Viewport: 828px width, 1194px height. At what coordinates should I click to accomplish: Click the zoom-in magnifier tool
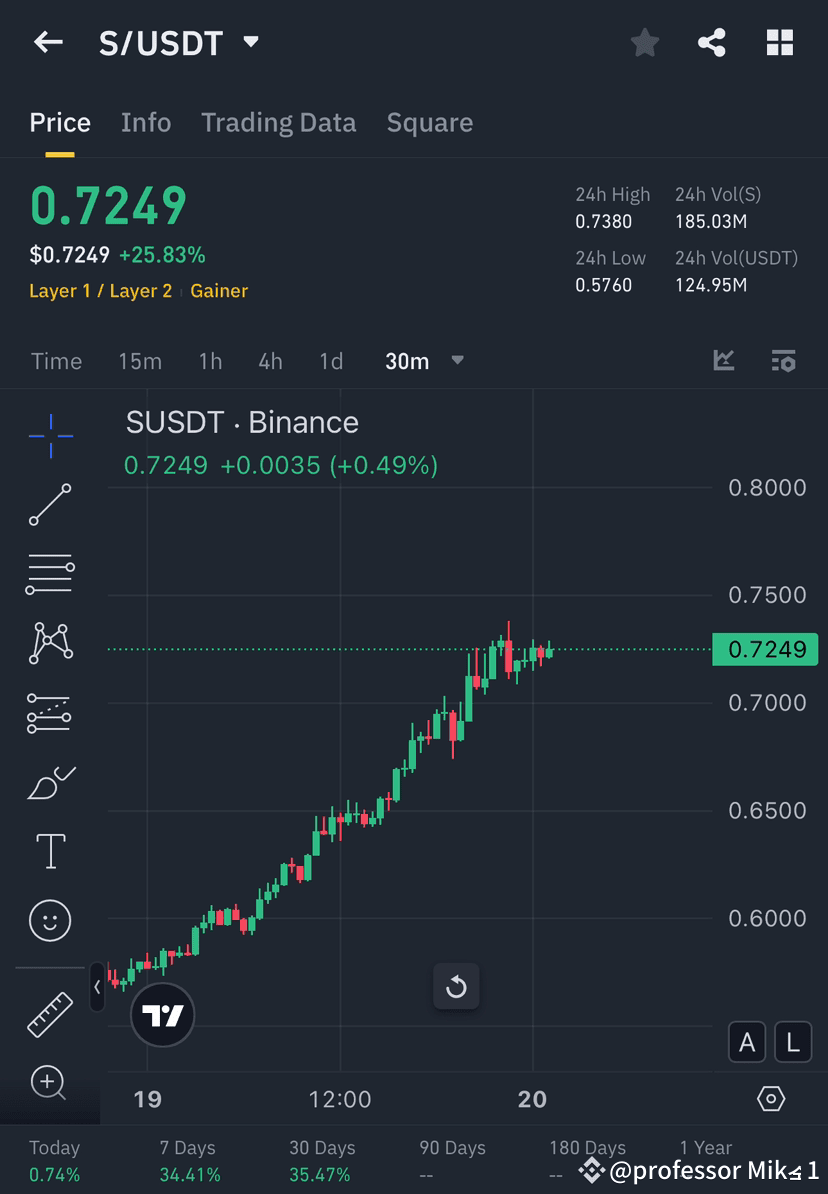pyautogui.click(x=49, y=1083)
